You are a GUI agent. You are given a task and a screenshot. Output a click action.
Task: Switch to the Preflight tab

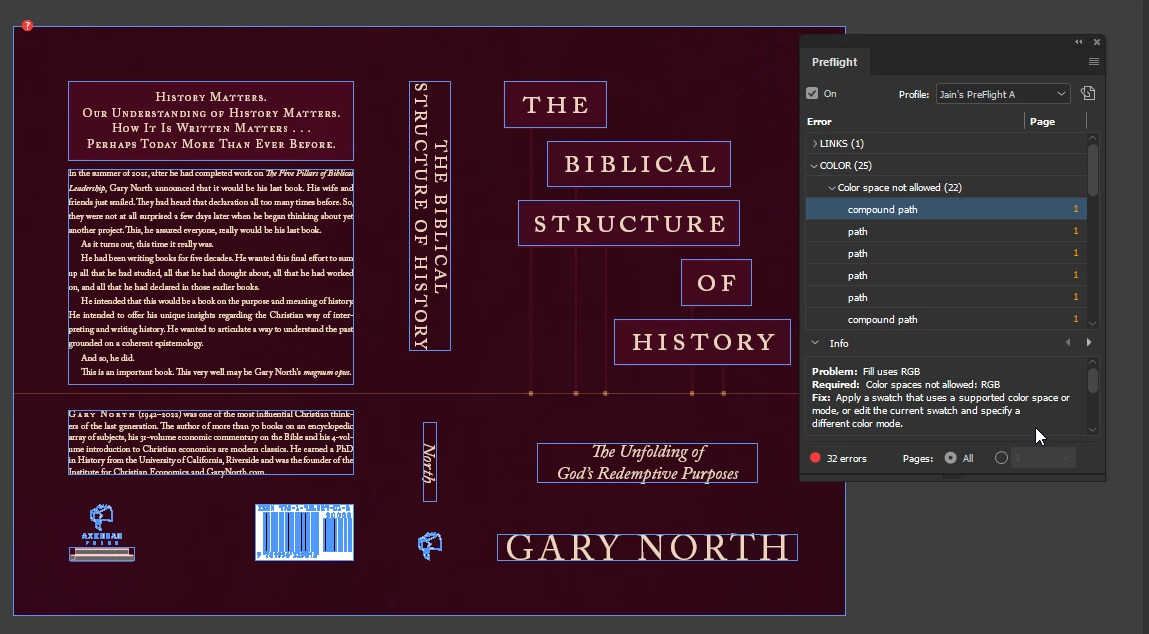(835, 62)
